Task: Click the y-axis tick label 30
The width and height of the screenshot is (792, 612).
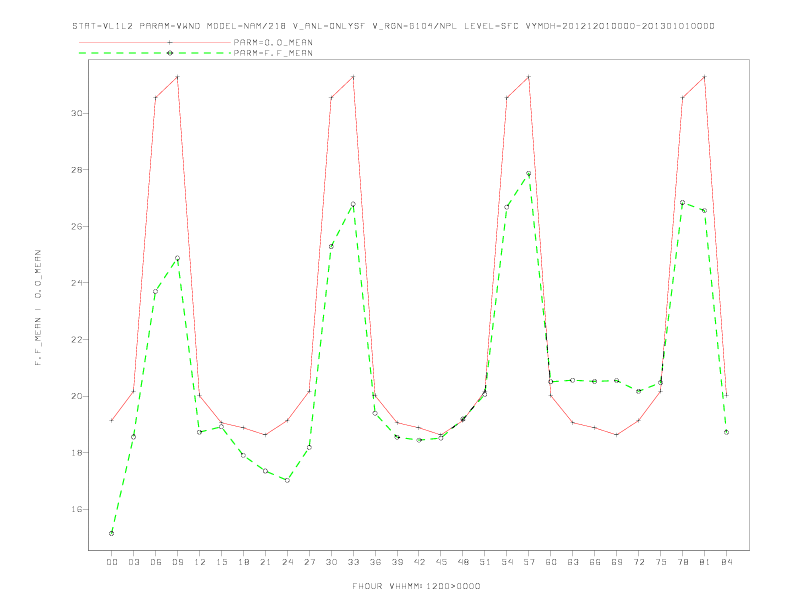Action: (x=76, y=113)
